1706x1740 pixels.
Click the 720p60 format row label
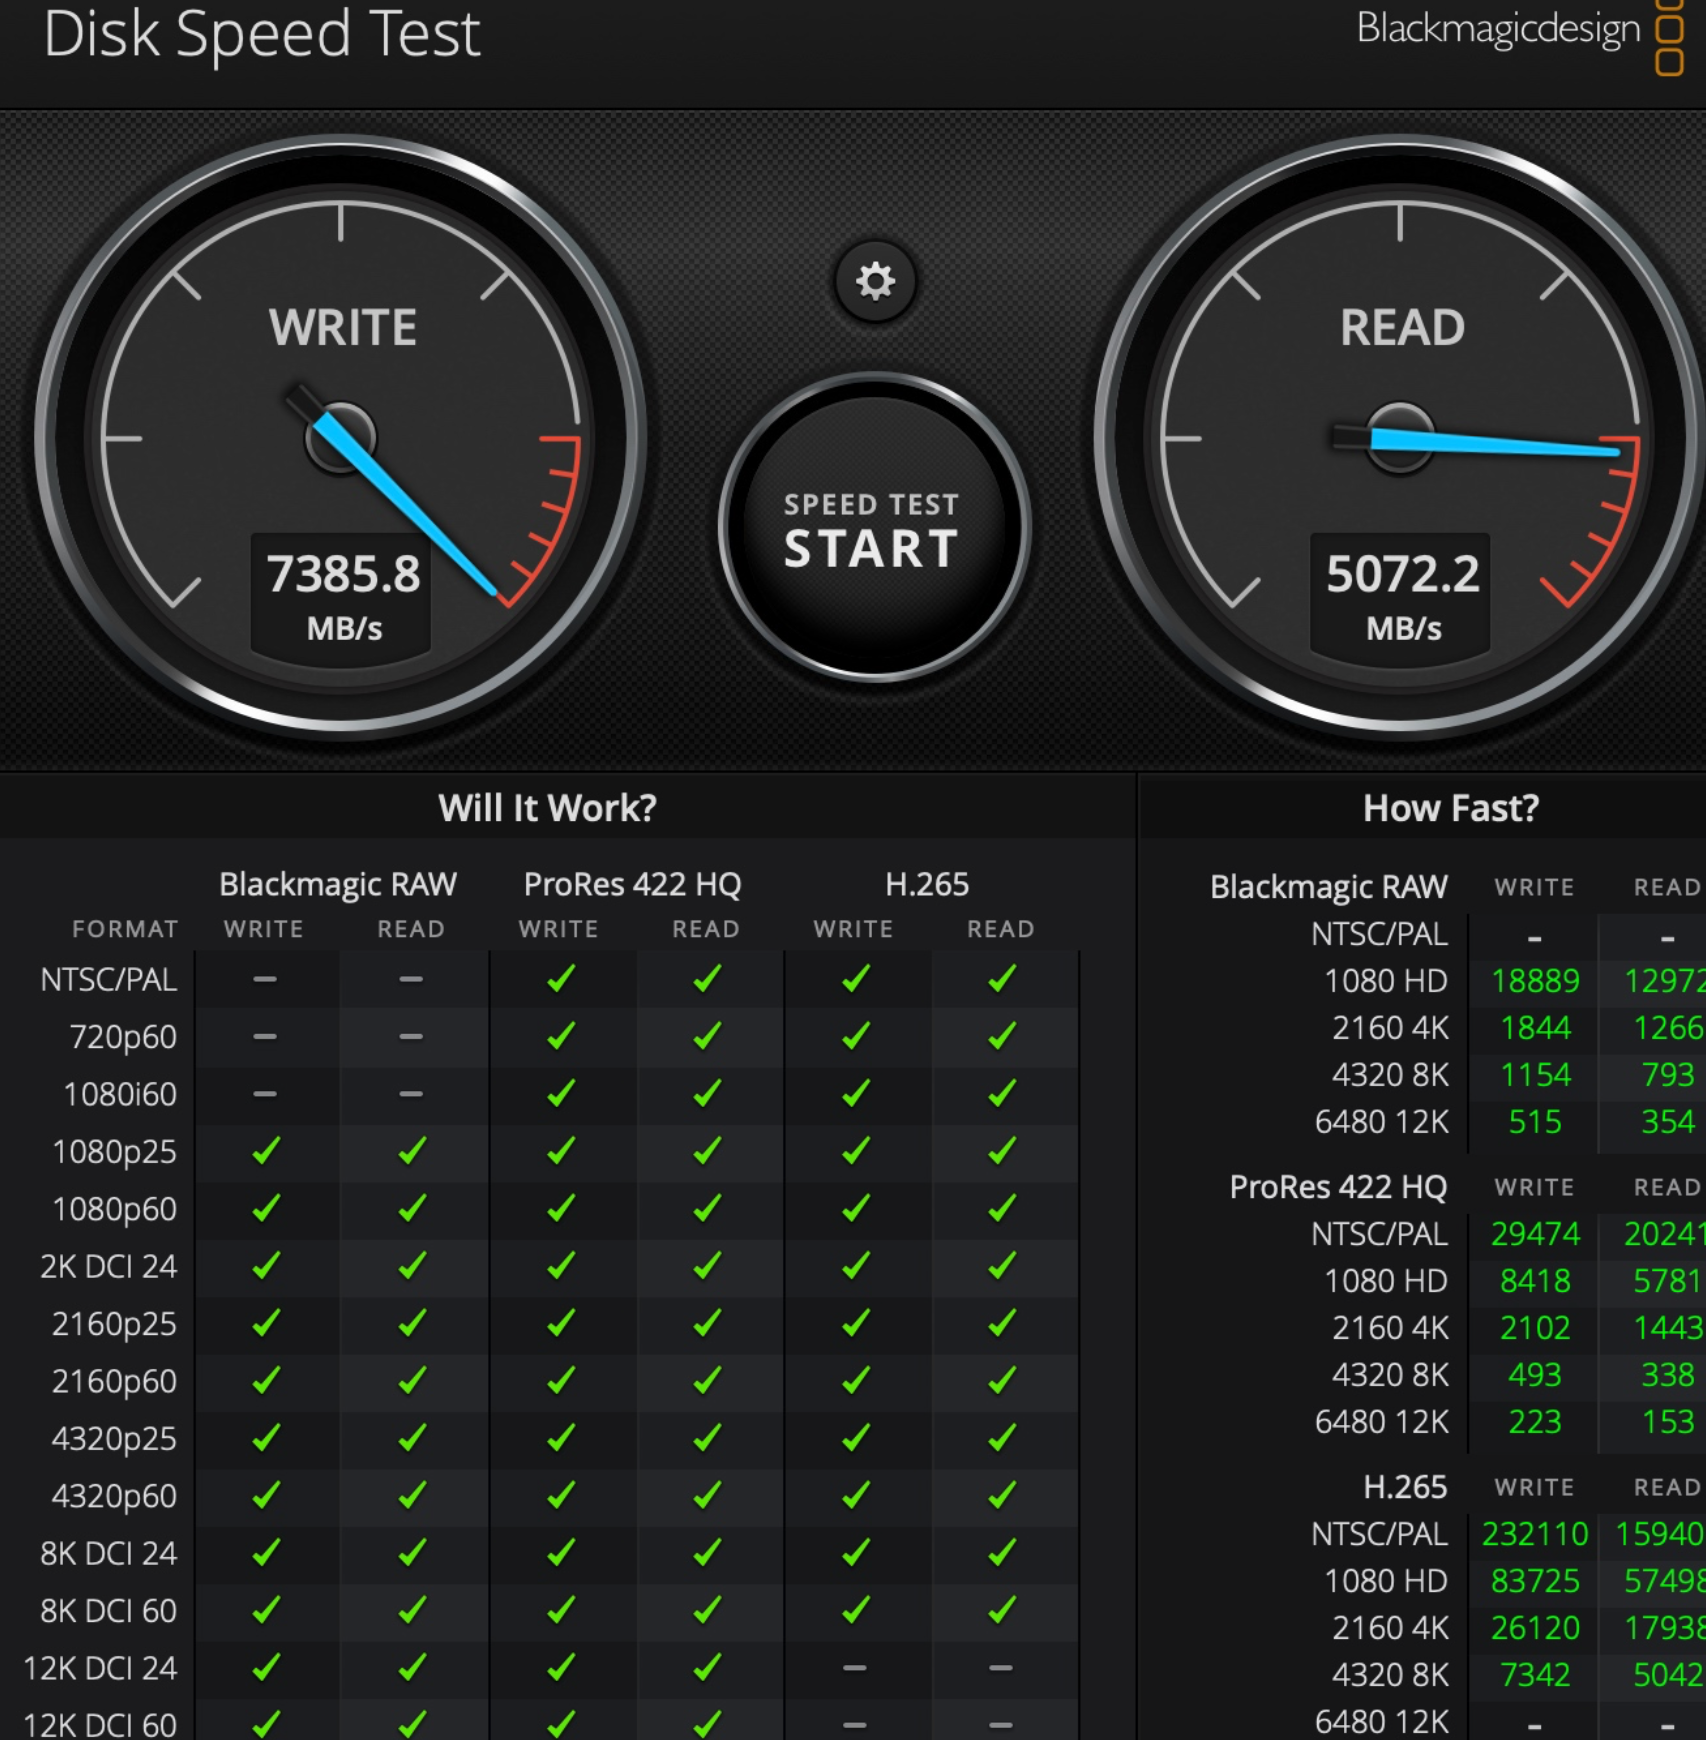click(123, 1037)
